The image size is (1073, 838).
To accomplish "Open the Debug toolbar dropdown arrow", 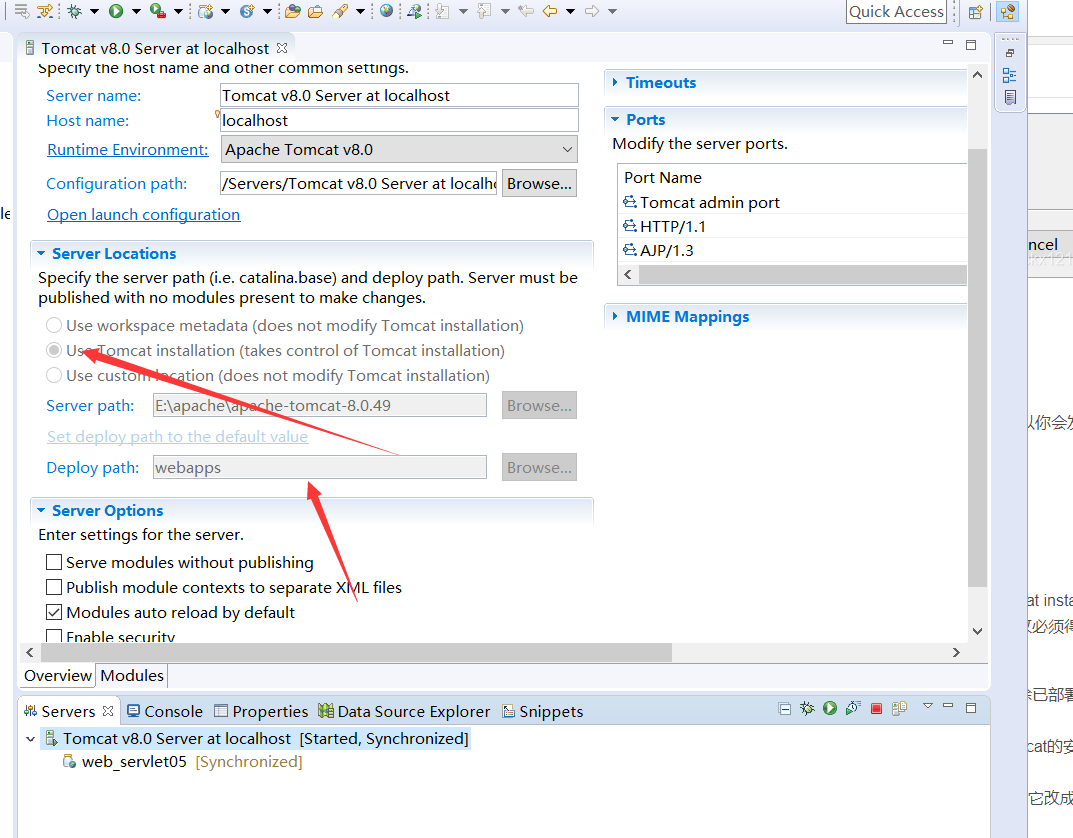I will pyautogui.click(x=94, y=11).
